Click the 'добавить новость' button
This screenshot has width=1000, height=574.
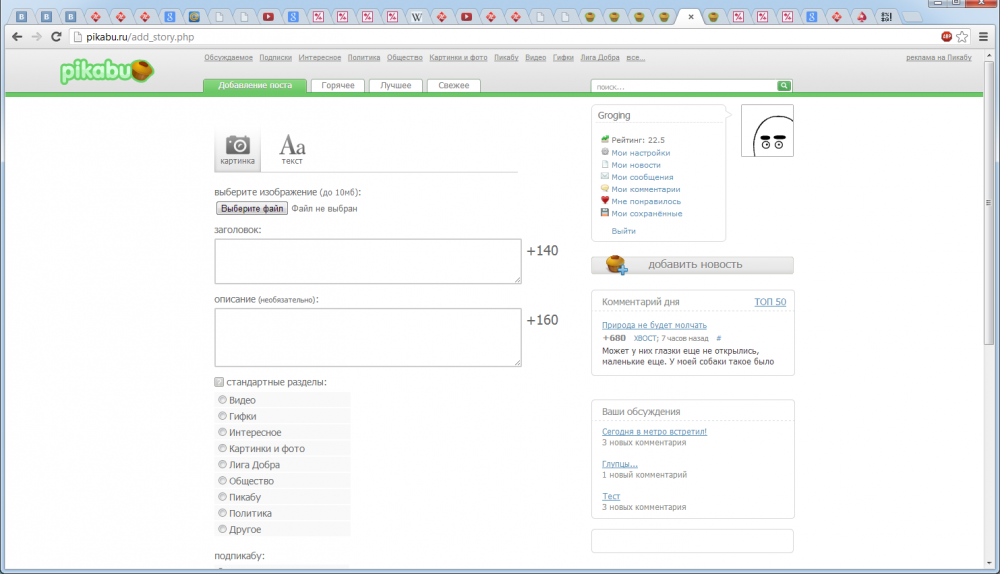[692, 265]
